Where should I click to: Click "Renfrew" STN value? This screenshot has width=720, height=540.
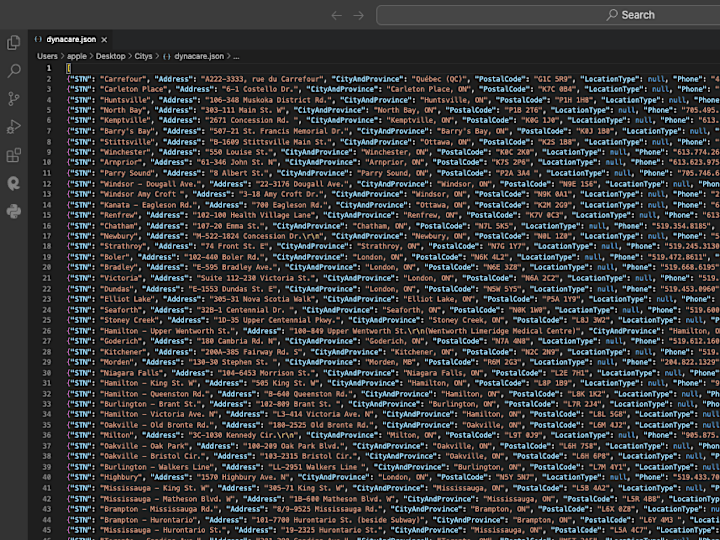coord(119,215)
